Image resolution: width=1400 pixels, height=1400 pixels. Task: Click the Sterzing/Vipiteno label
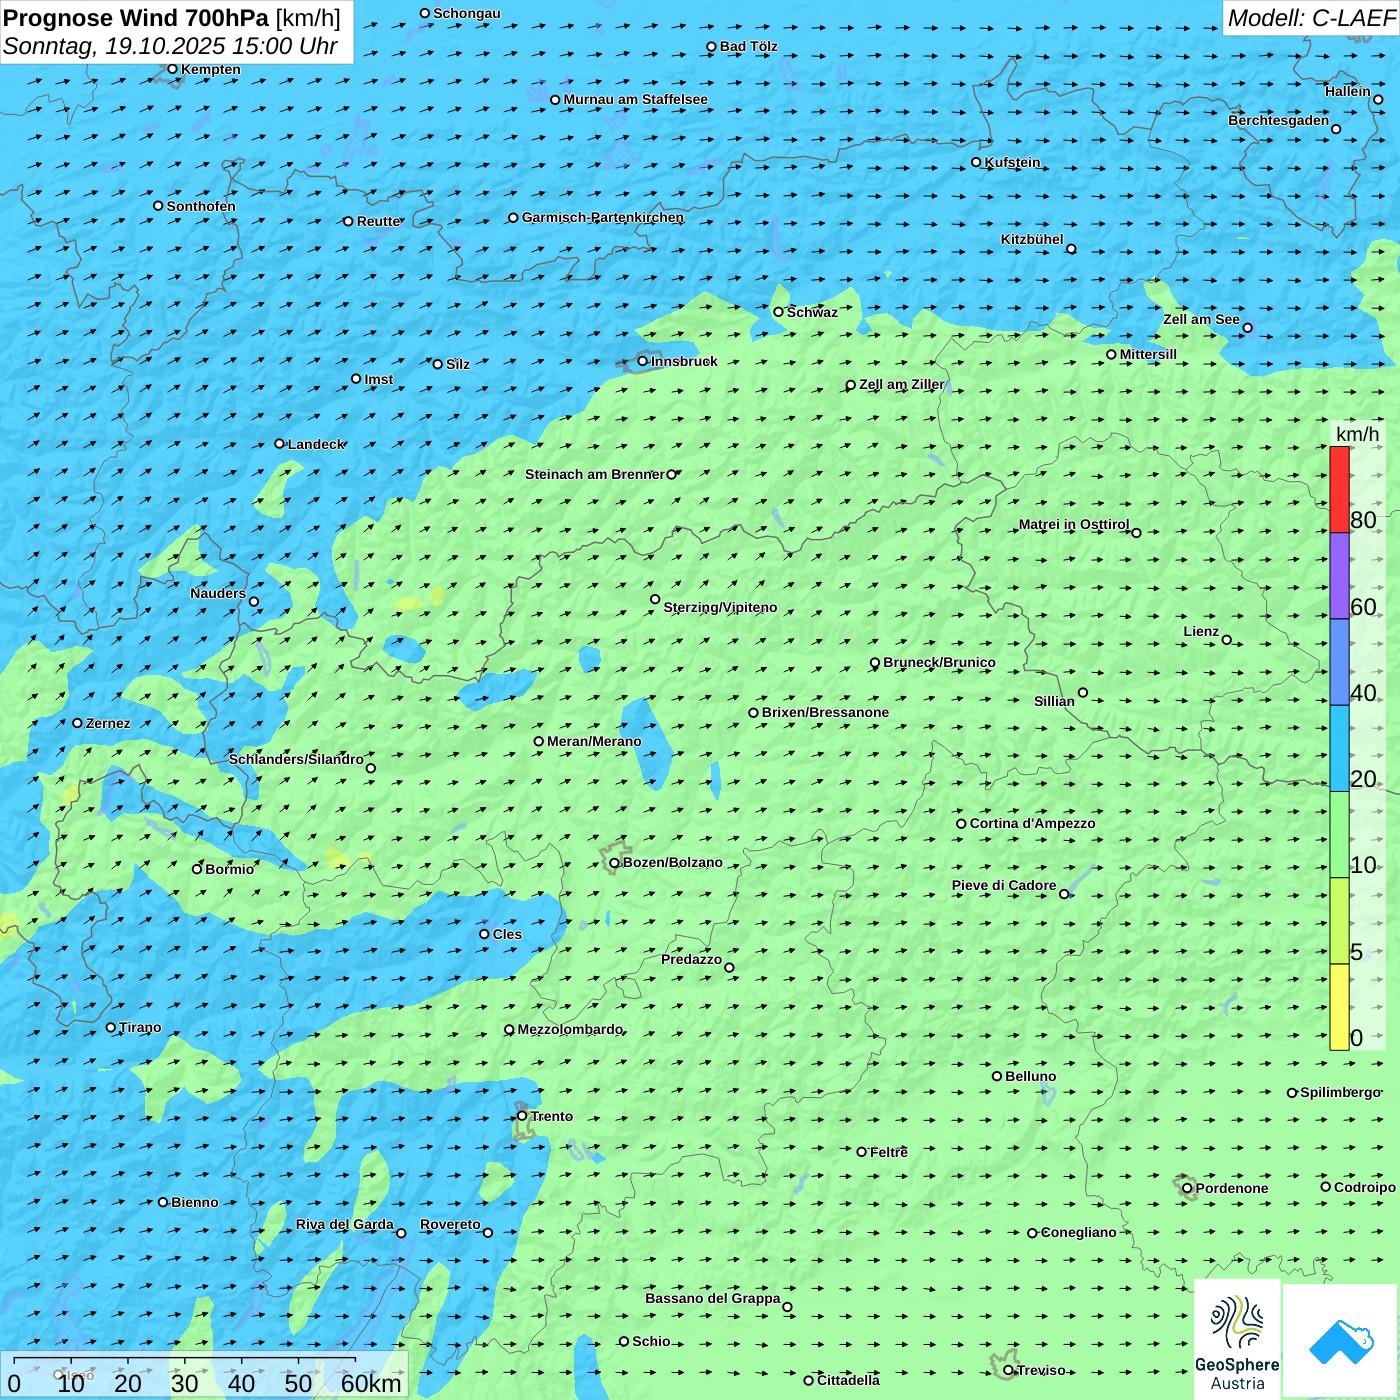point(720,607)
